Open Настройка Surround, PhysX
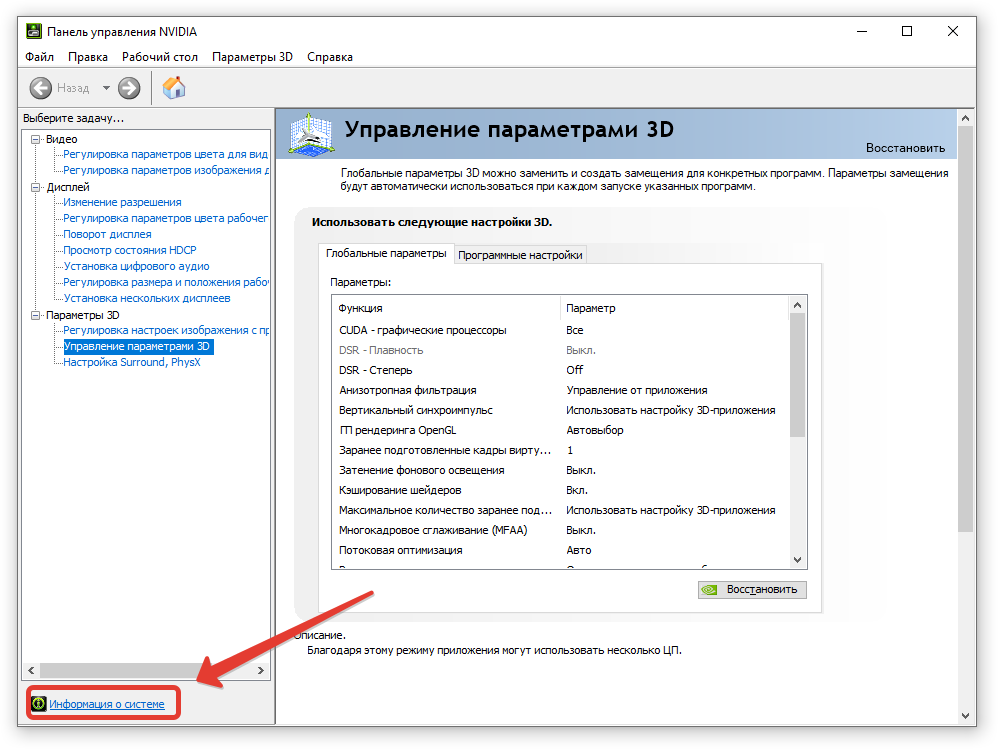This screenshot has height=749, width=998. 132,362
